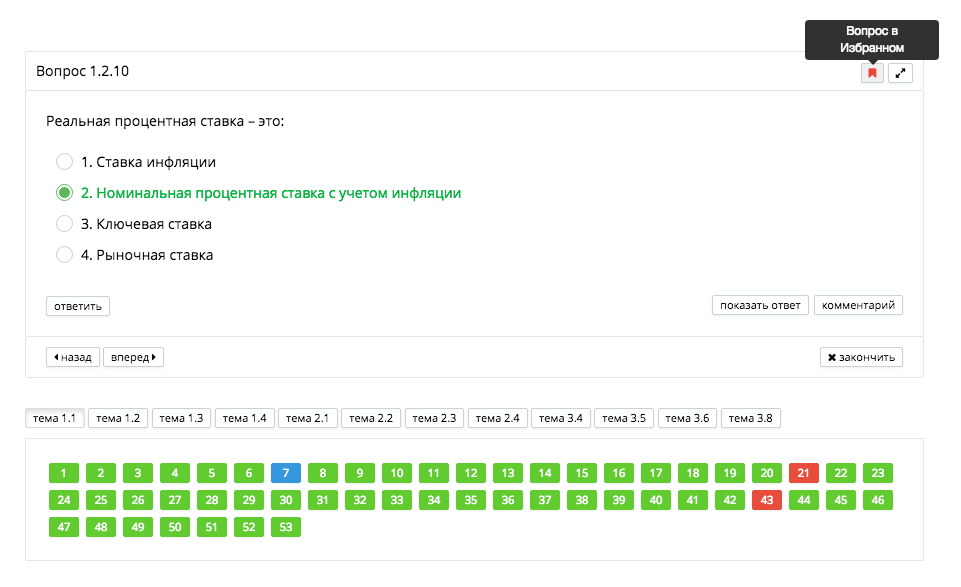Select the highlighted green answer option 2
The height and width of the screenshot is (587, 961).
point(65,193)
